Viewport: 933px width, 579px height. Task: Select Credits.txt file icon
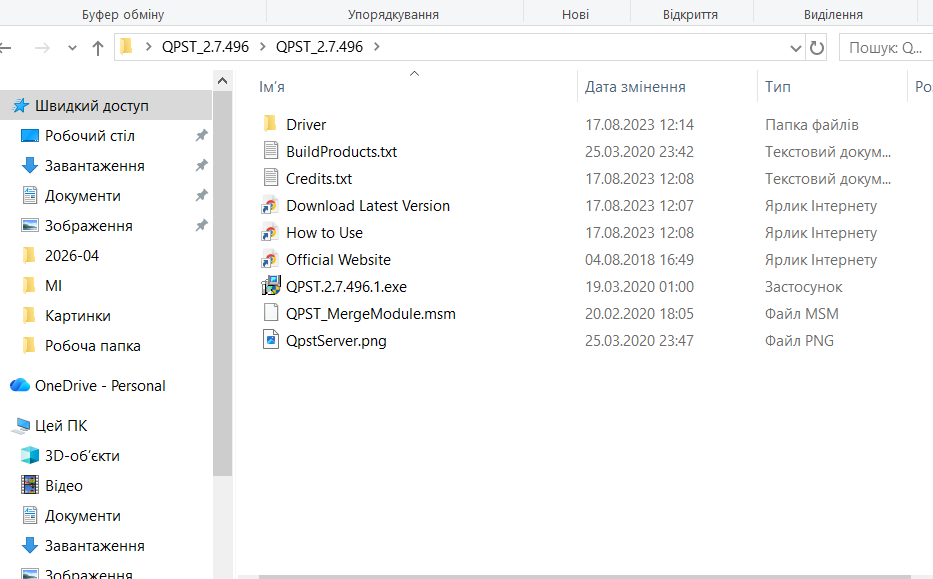click(271, 177)
